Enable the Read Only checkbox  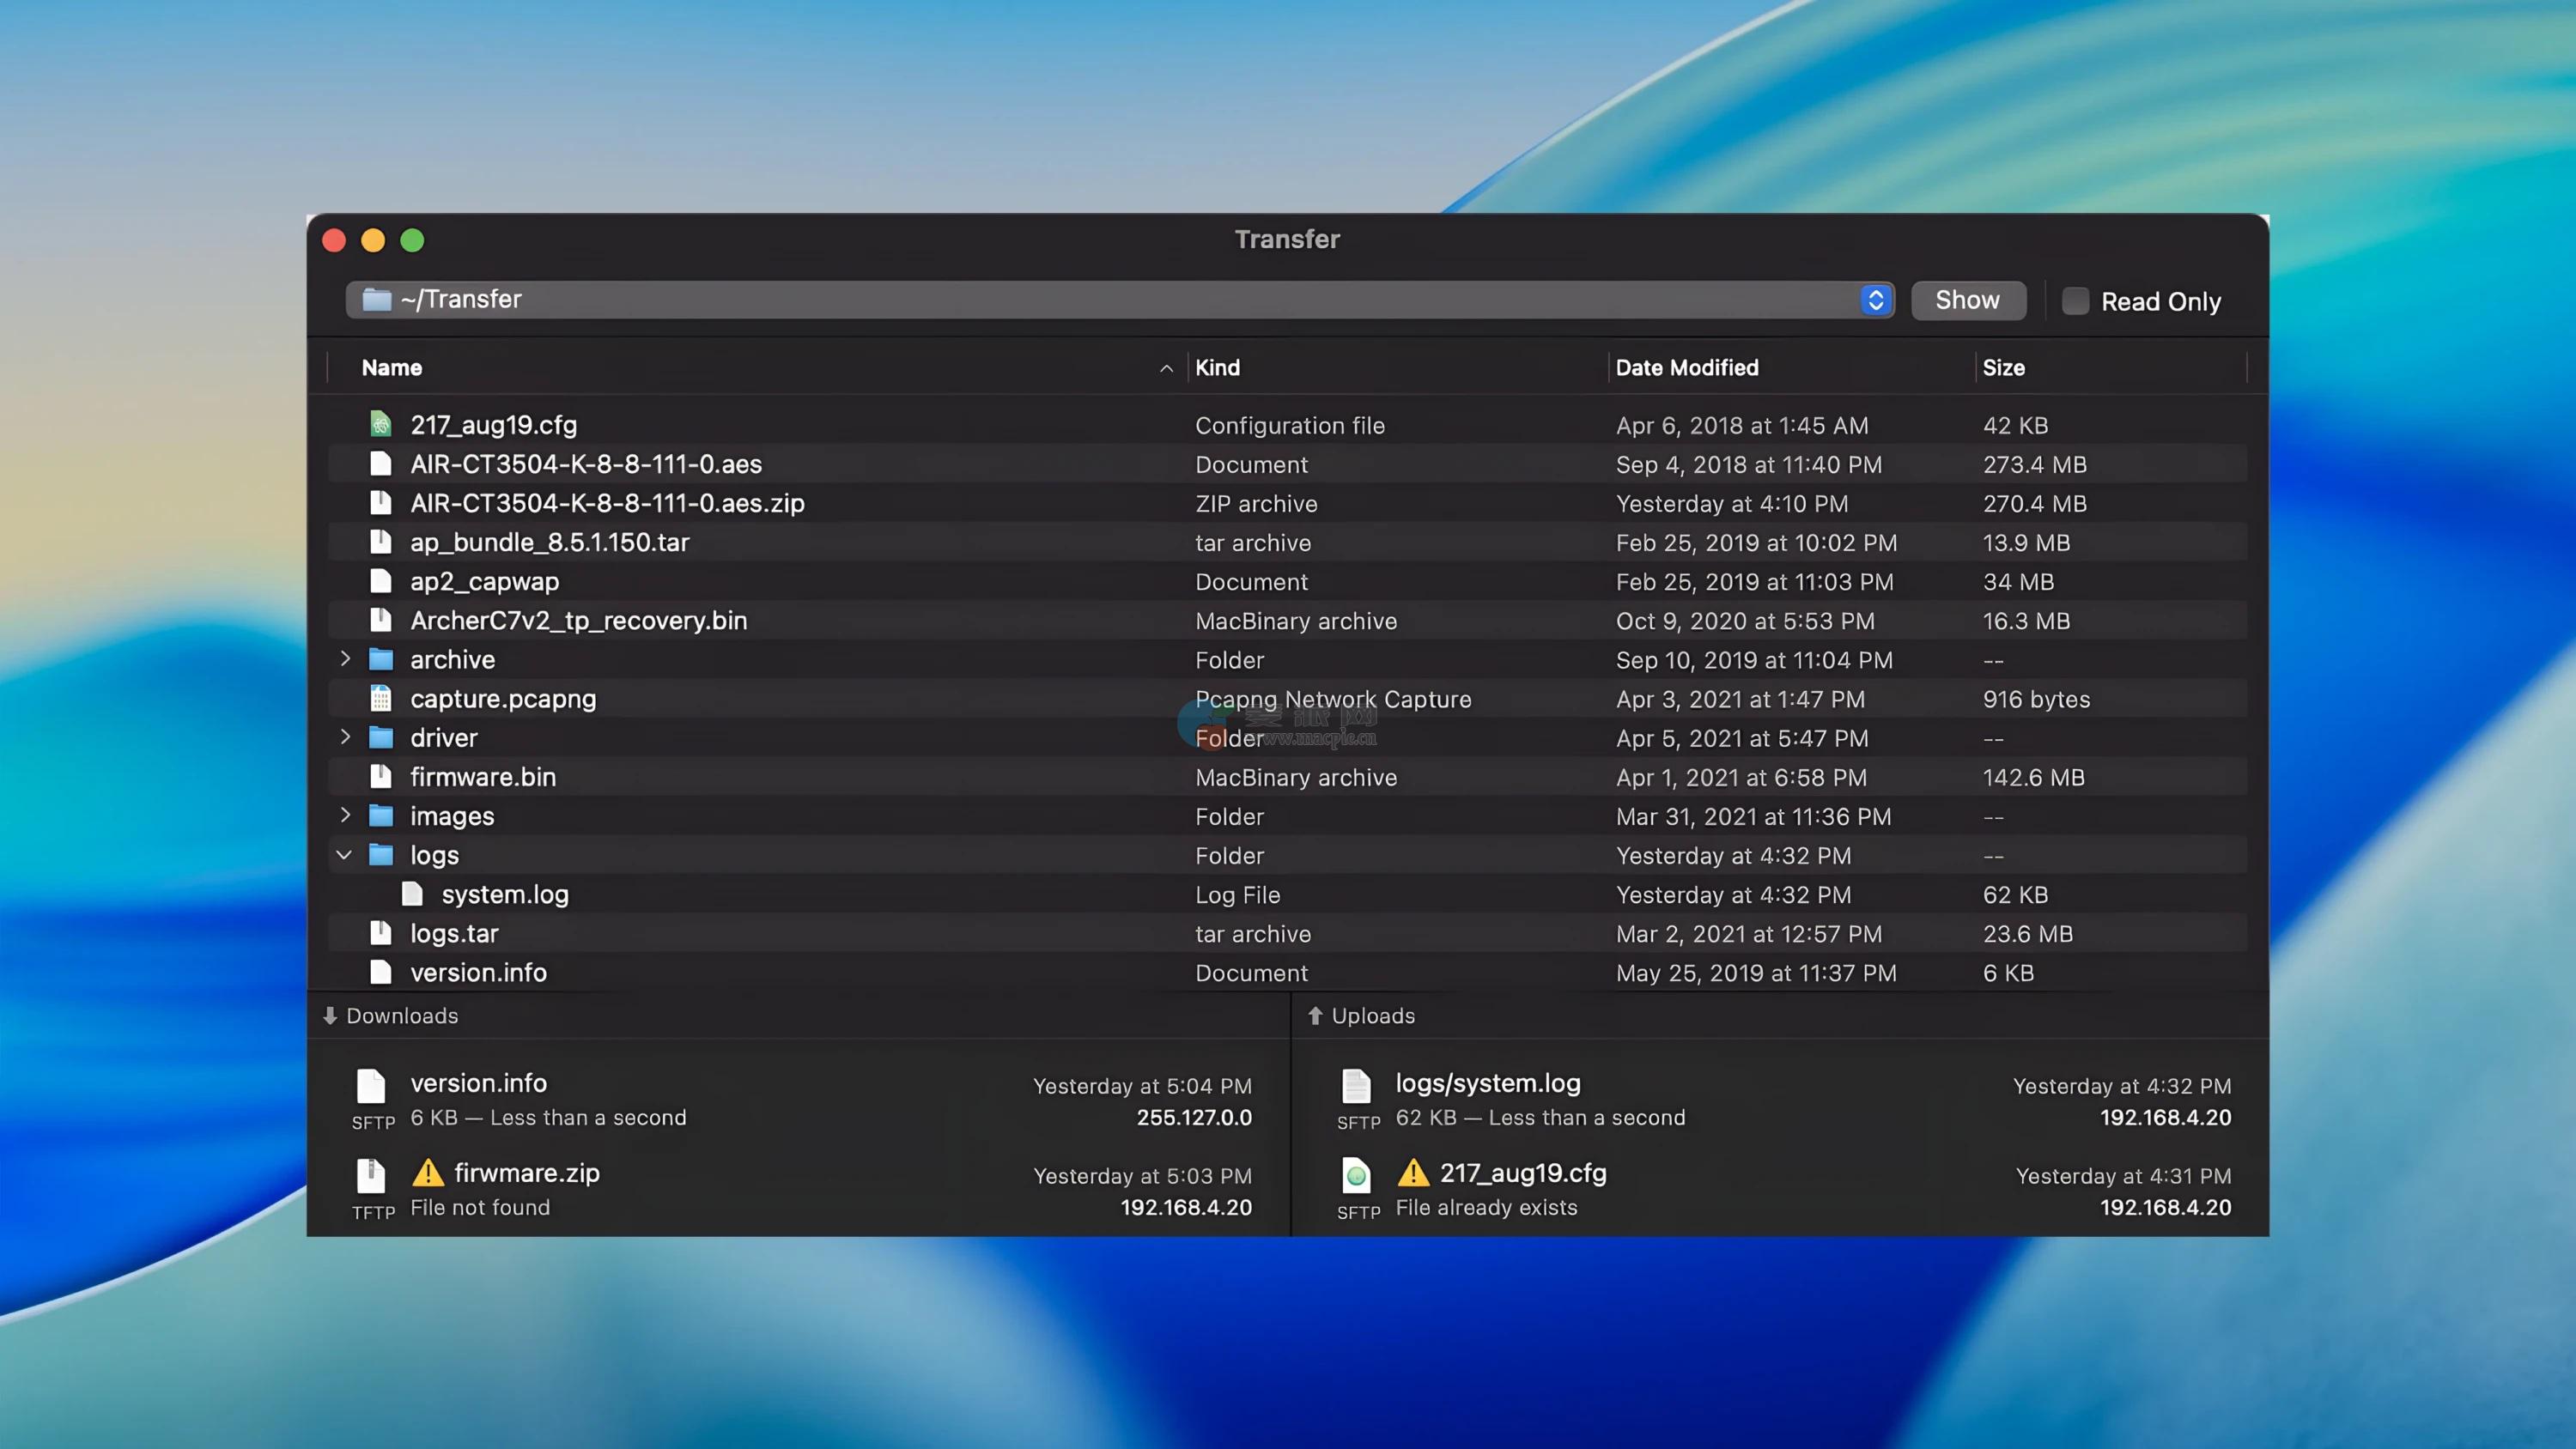pos(2075,301)
